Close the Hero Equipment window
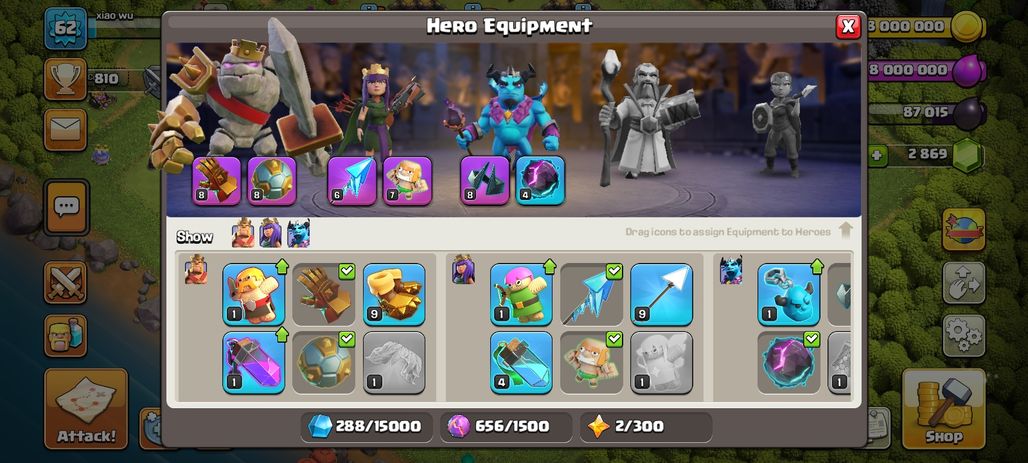The height and width of the screenshot is (463, 1028). pos(848,26)
